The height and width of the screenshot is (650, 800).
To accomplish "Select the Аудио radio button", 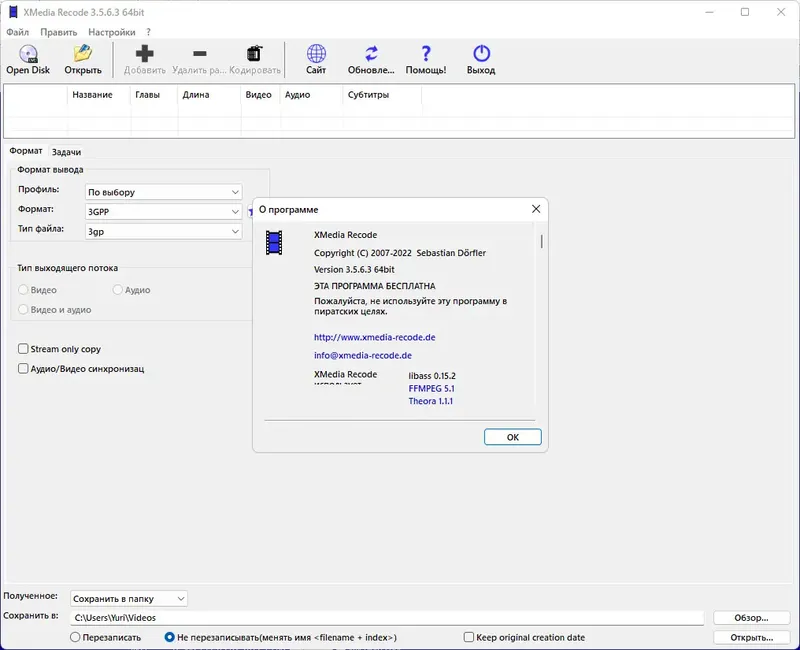I will (x=117, y=290).
